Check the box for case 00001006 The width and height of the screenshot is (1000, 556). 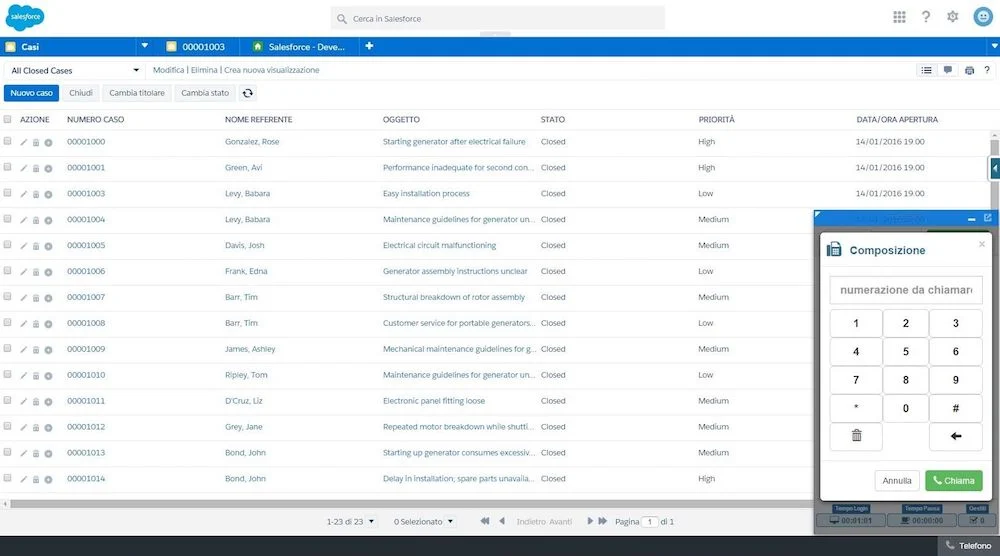8,270
